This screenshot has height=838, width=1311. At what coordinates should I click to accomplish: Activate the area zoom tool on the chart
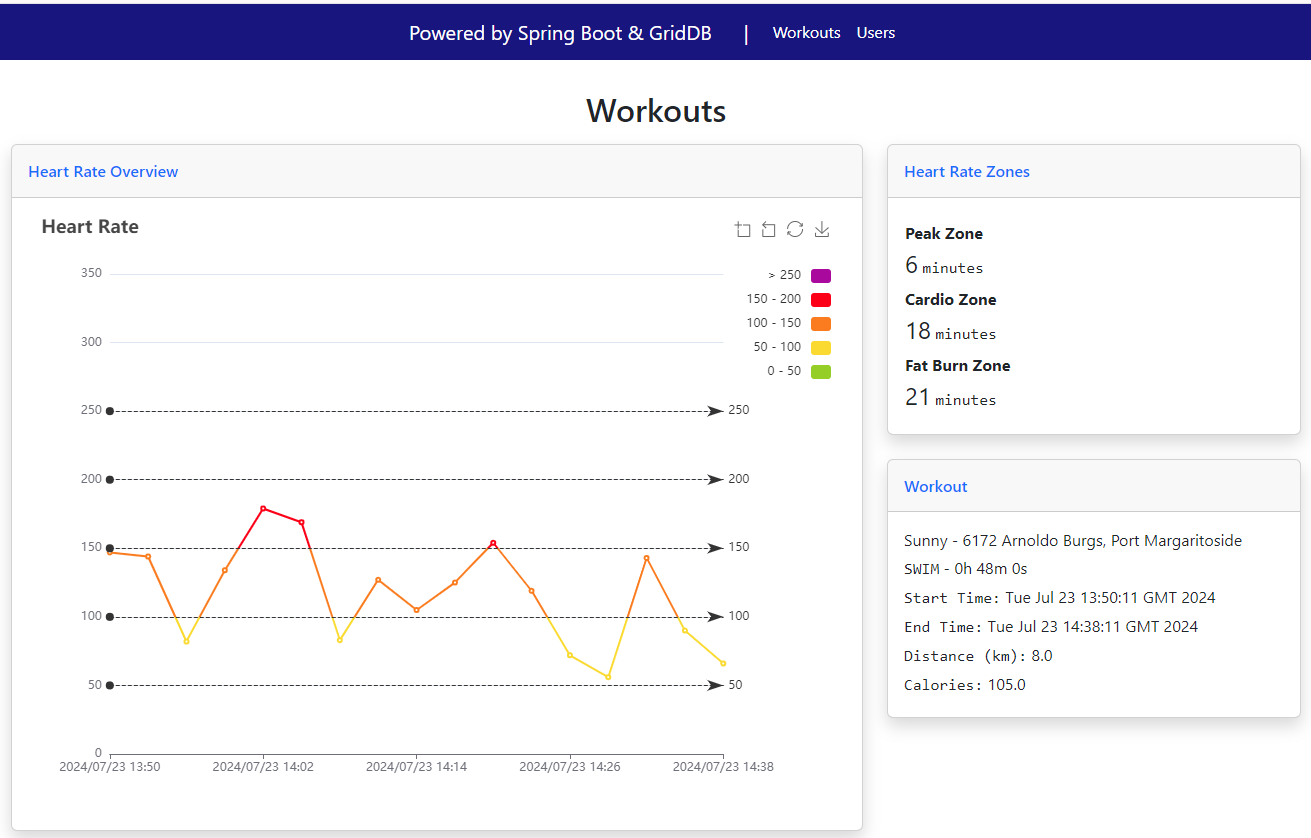[742, 230]
